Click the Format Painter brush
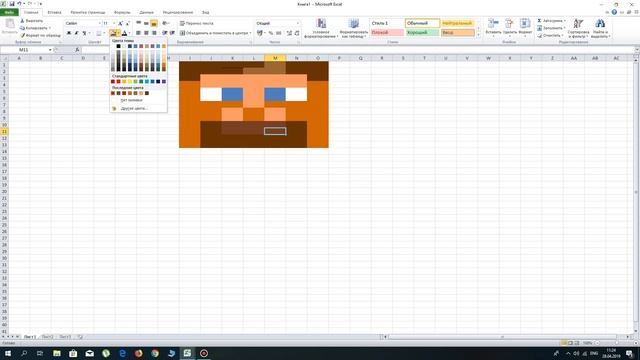Viewport: 640px width, 360px height. coord(40,36)
